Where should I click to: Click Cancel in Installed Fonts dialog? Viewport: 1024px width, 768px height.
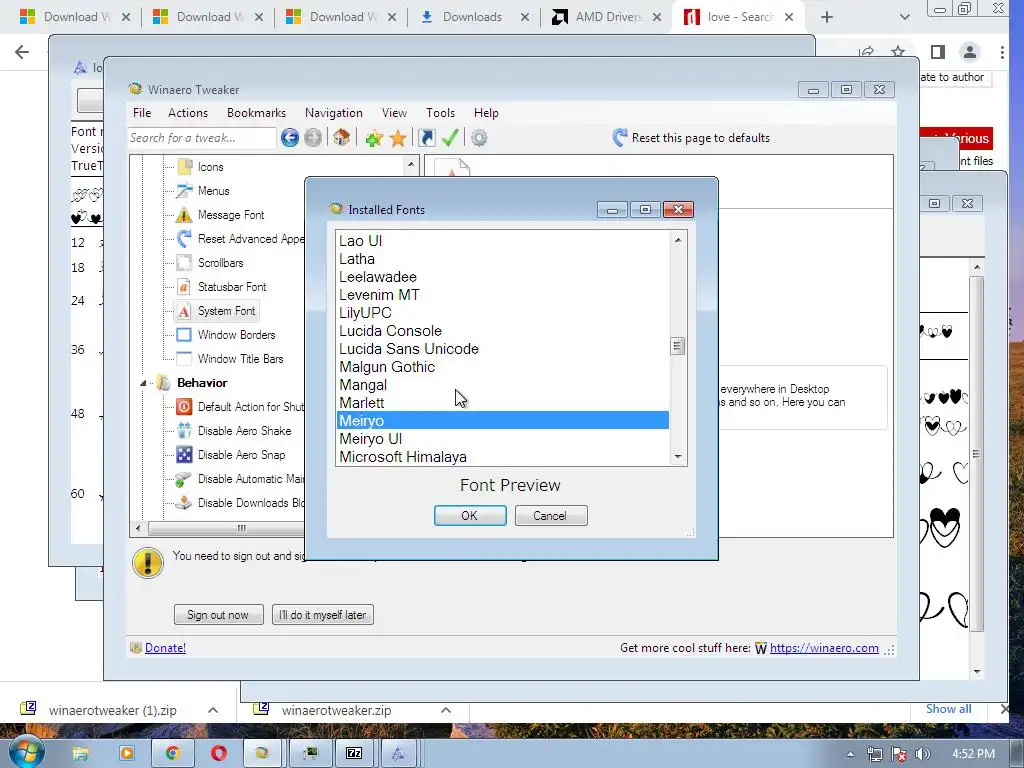coord(551,516)
